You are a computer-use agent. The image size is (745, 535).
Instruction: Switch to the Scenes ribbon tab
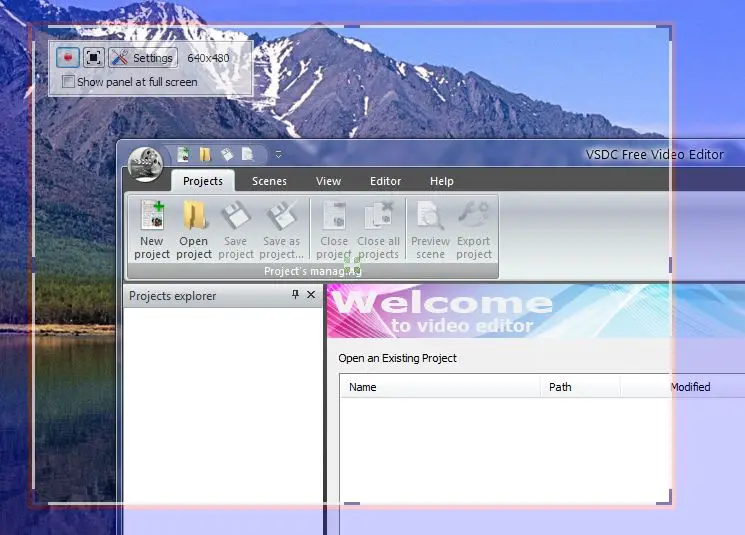pyautogui.click(x=269, y=181)
